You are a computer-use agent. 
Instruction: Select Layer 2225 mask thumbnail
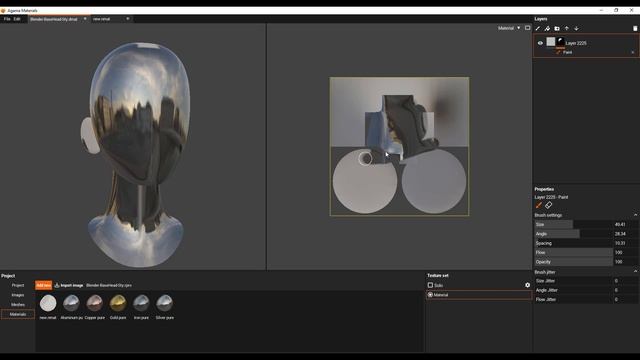[561, 42]
